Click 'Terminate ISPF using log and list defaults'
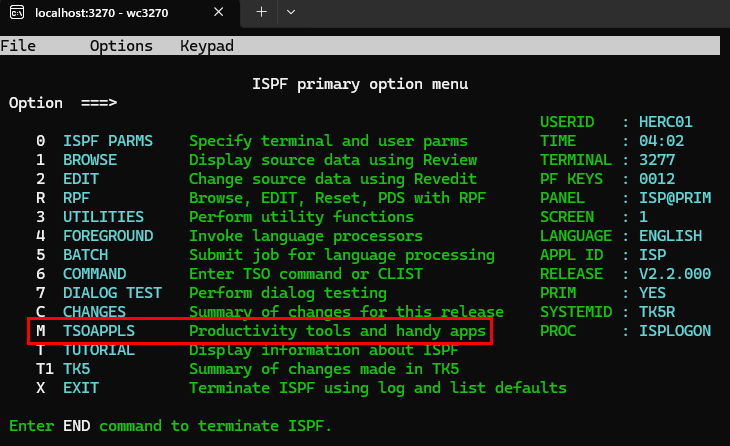Image resolution: width=730 pixels, height=446 pixels. click(x=378, y=388)
